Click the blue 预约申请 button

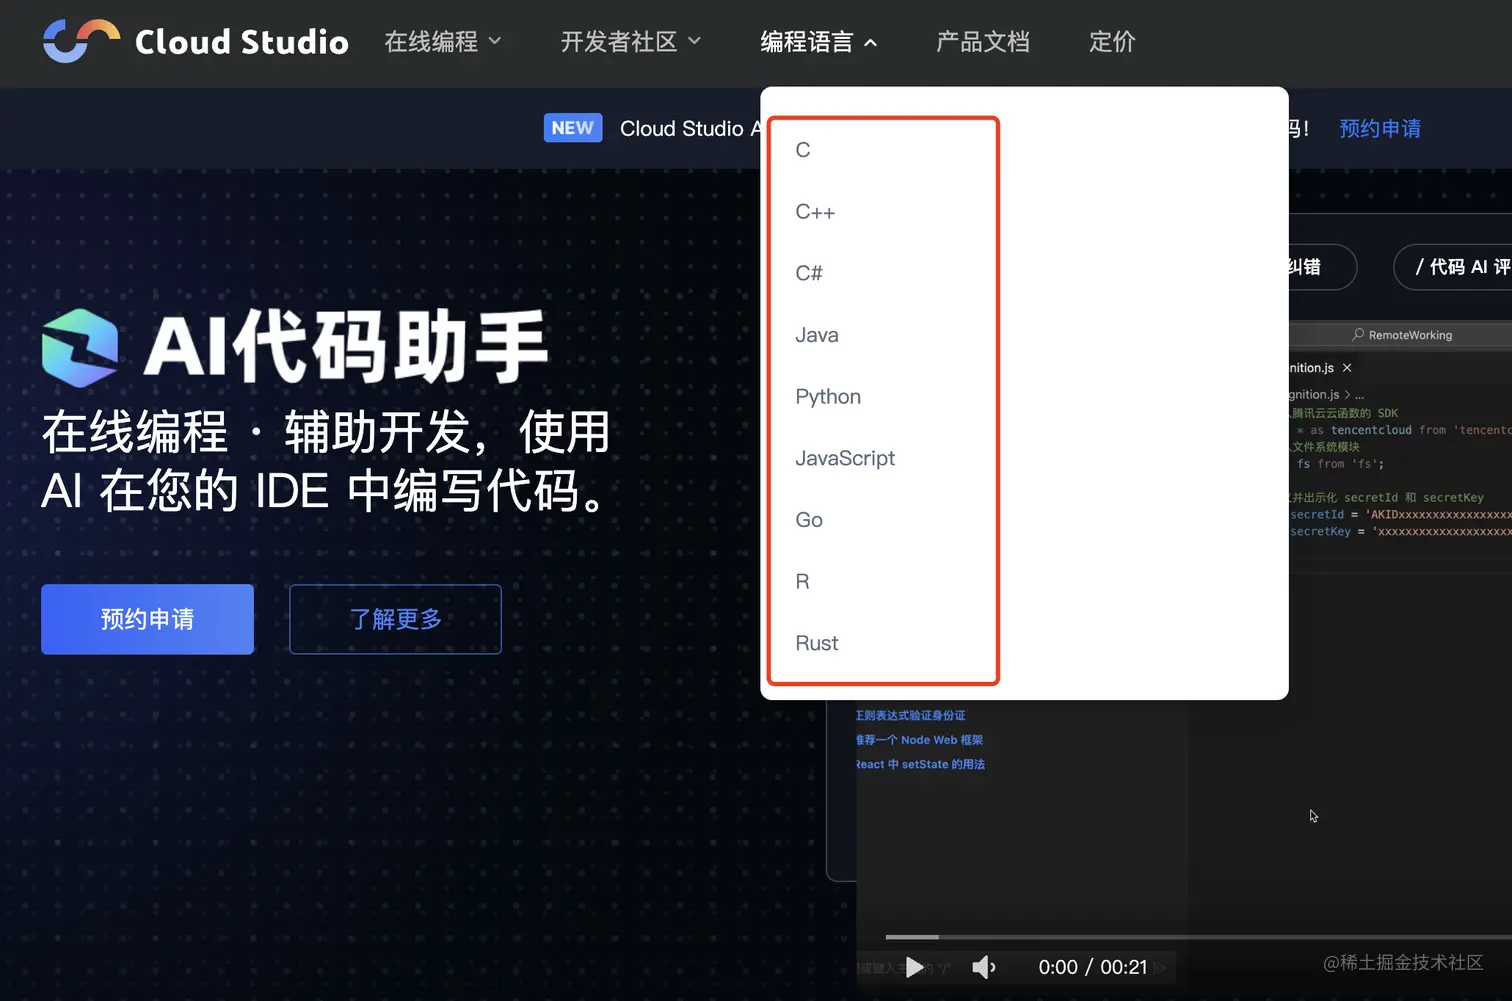[x=147, y=619]
